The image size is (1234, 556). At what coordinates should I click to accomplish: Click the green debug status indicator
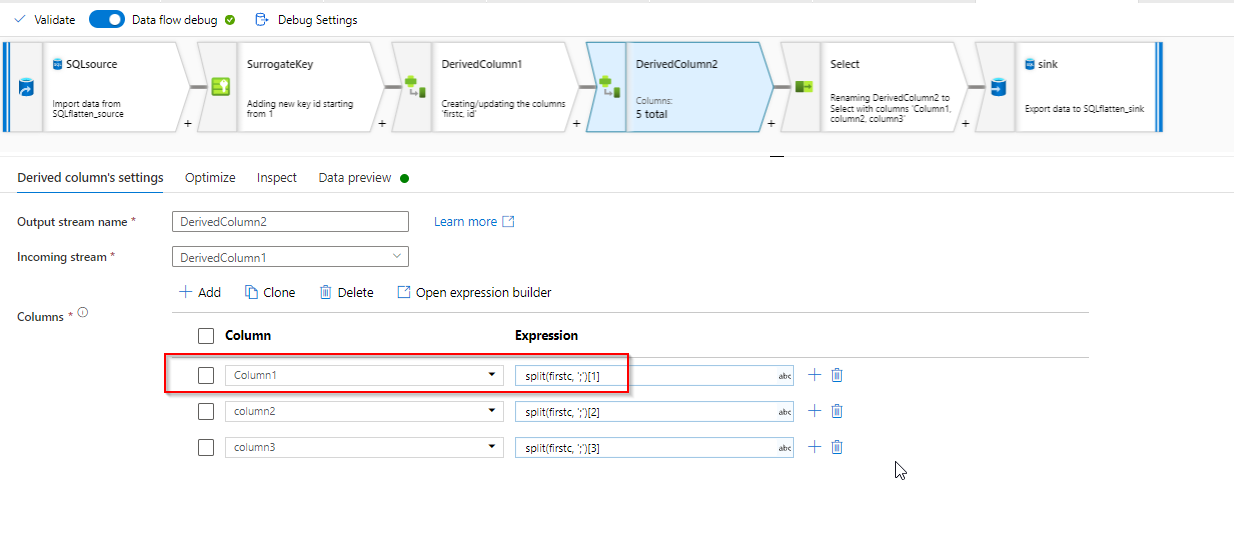point(231,19)
